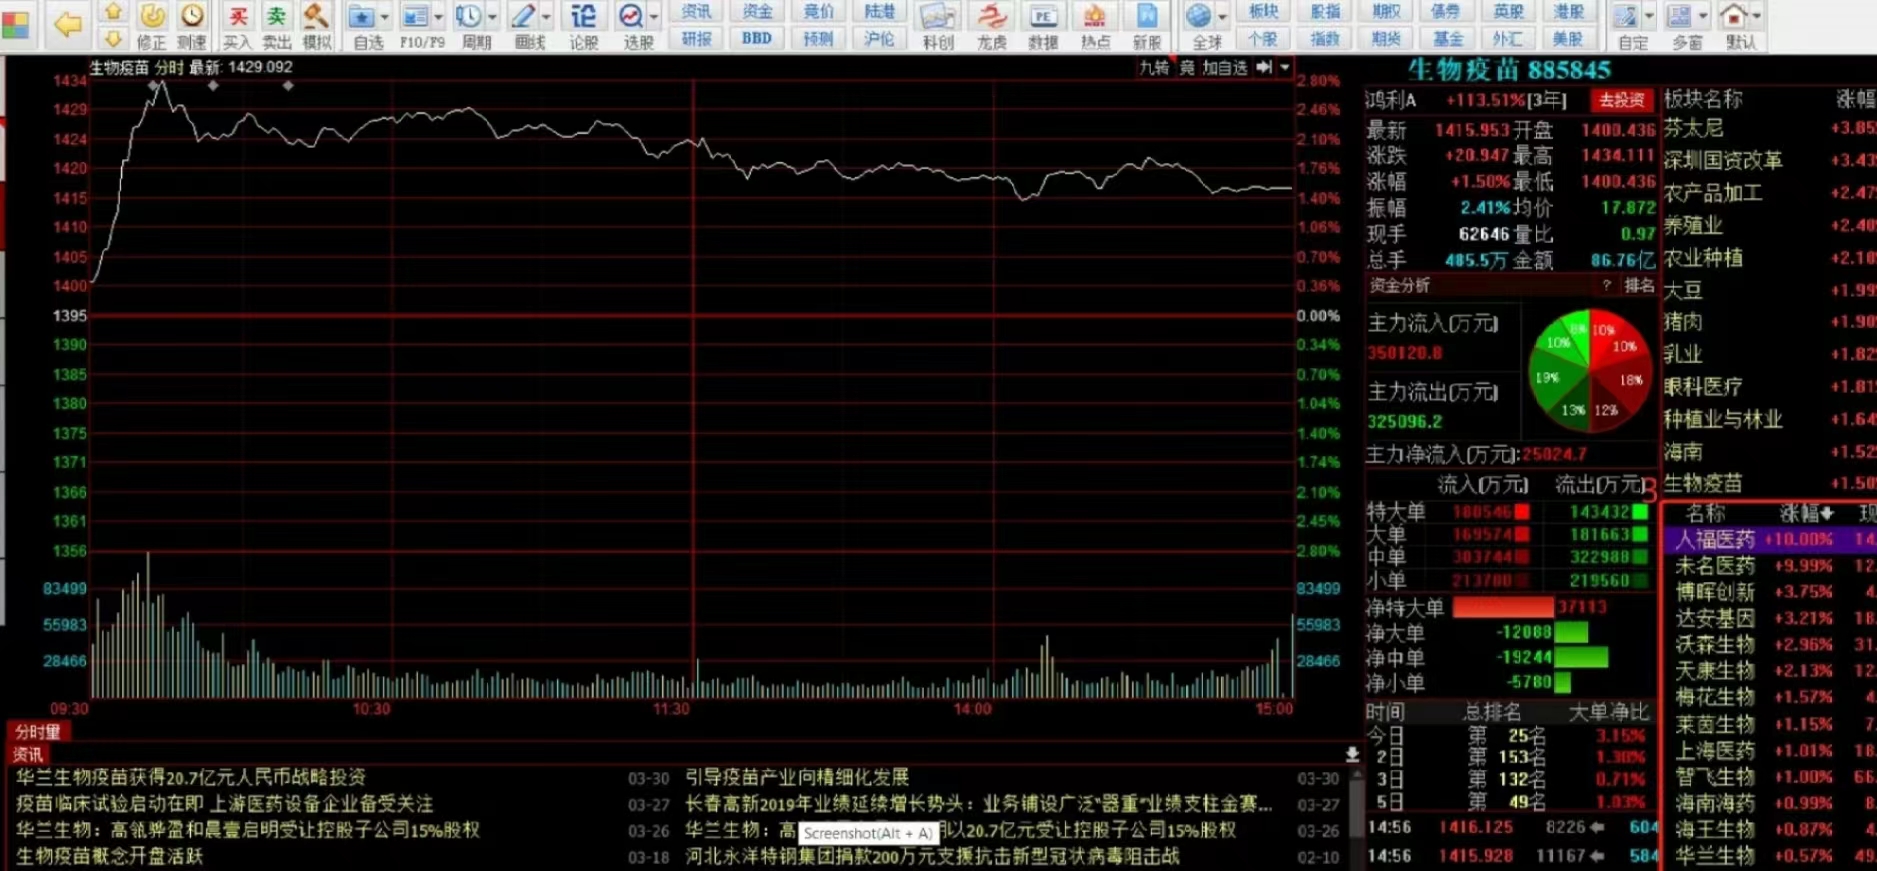This screenshot has height=871, width=1877.
Task: Click the up arrow navigation icon
Action: pyautogui.click(x=113, y=12)
